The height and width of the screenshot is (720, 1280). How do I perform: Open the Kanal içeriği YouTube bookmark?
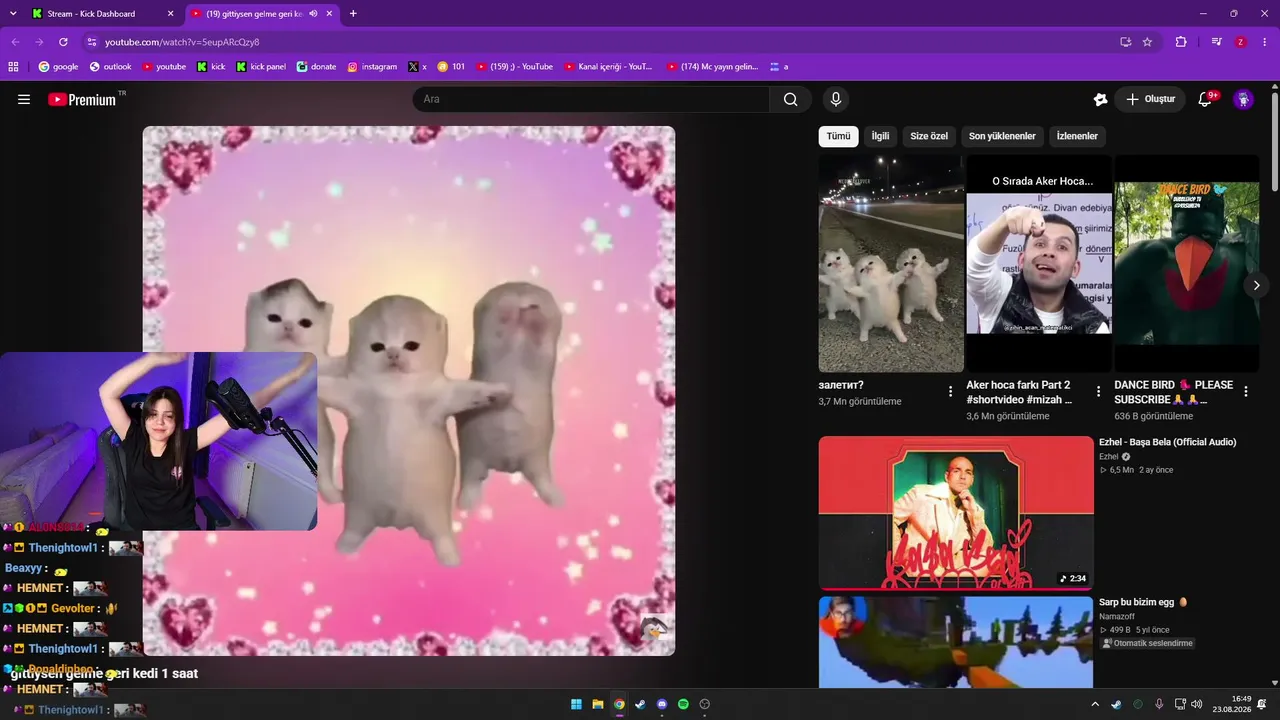(x=608, y=67)
